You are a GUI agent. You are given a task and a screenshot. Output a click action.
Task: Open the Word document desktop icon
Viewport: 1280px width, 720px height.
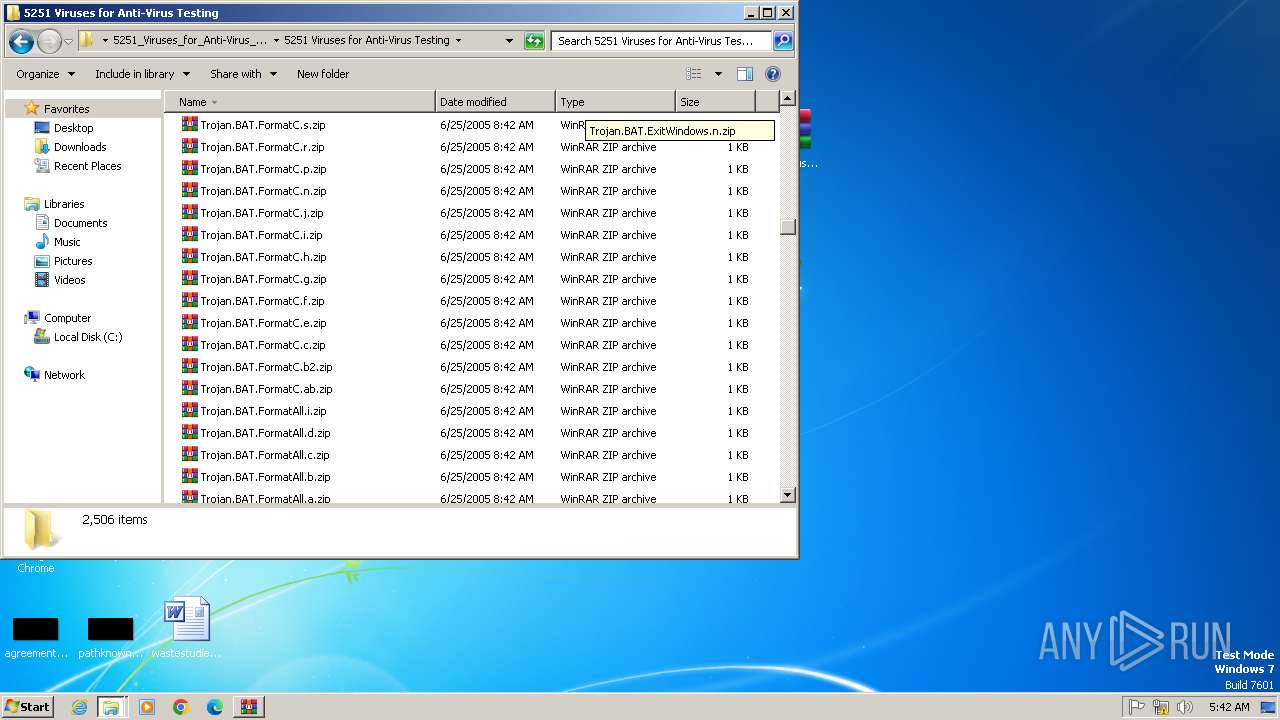(x=187, y=619)
